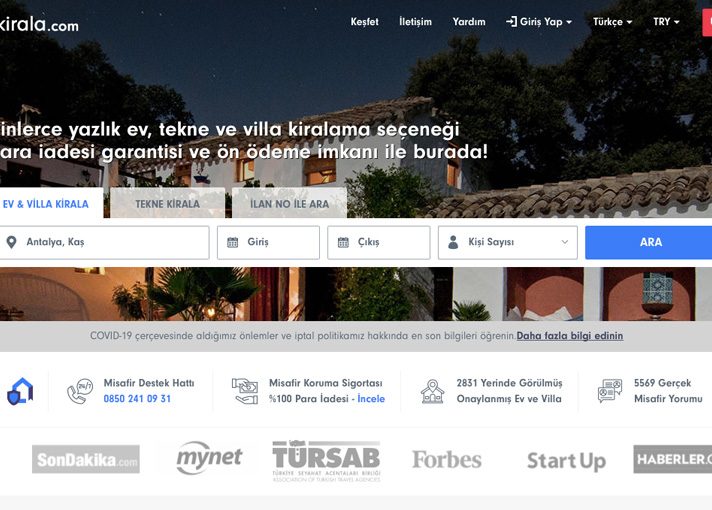Click the blue house shield icon
Screen dimensions: 712x510
click(20, 391)
